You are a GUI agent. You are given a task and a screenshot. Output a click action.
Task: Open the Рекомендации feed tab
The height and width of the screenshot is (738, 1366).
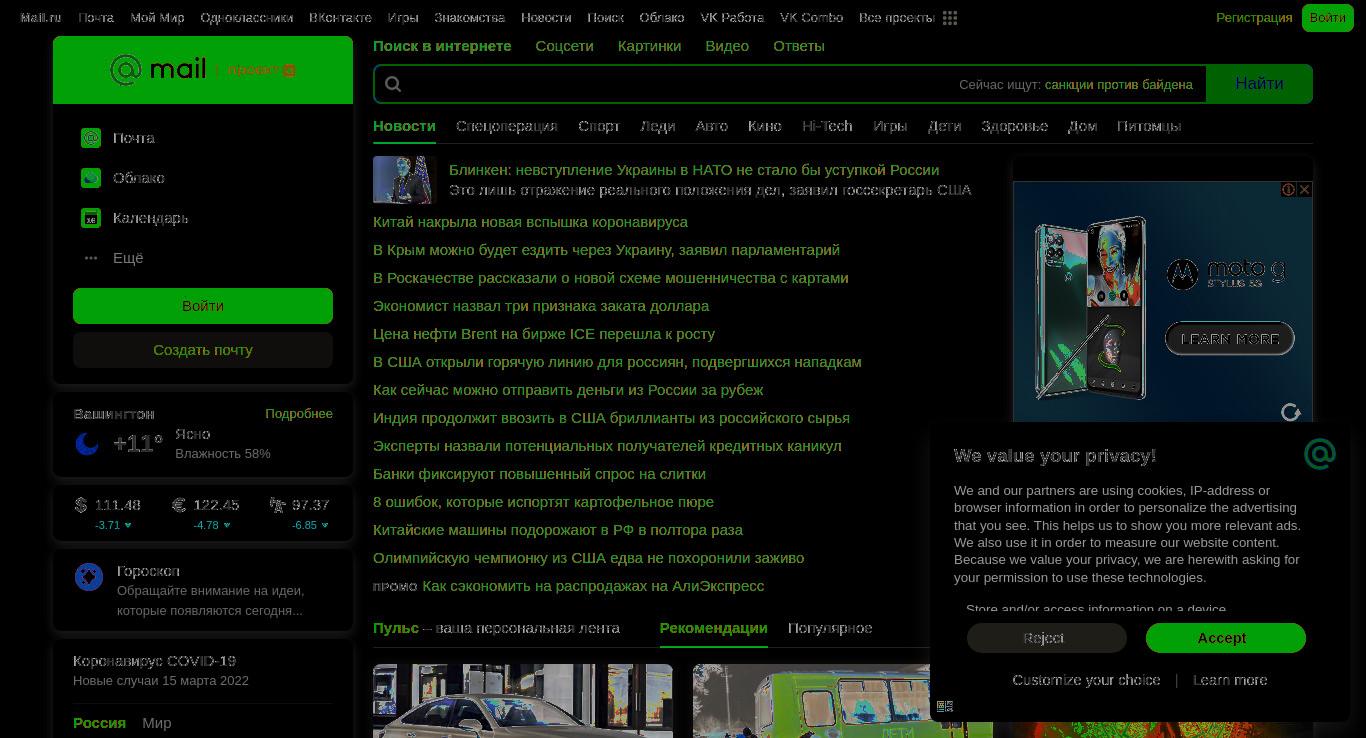pyautogui.click(x=714, y=628)
